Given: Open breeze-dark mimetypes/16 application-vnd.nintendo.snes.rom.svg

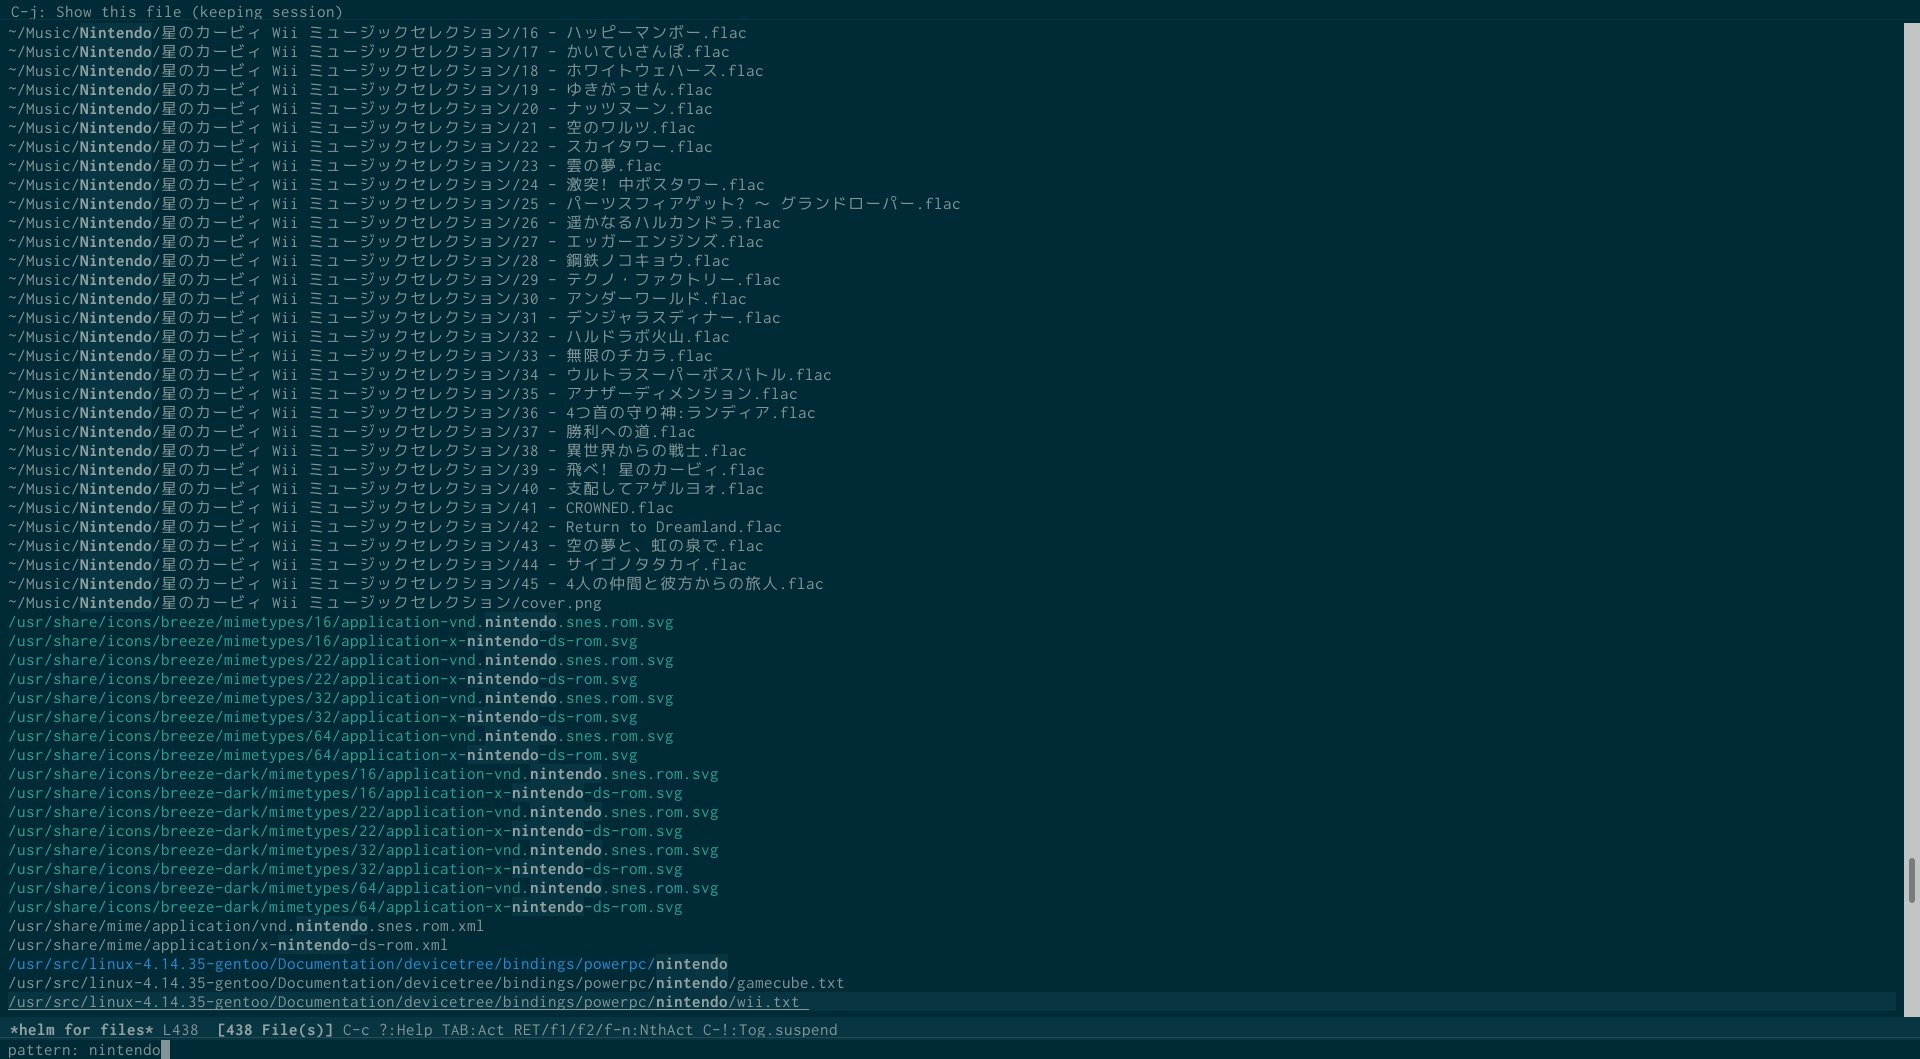Looking at the screenshot, I should (x=364, y=774).
